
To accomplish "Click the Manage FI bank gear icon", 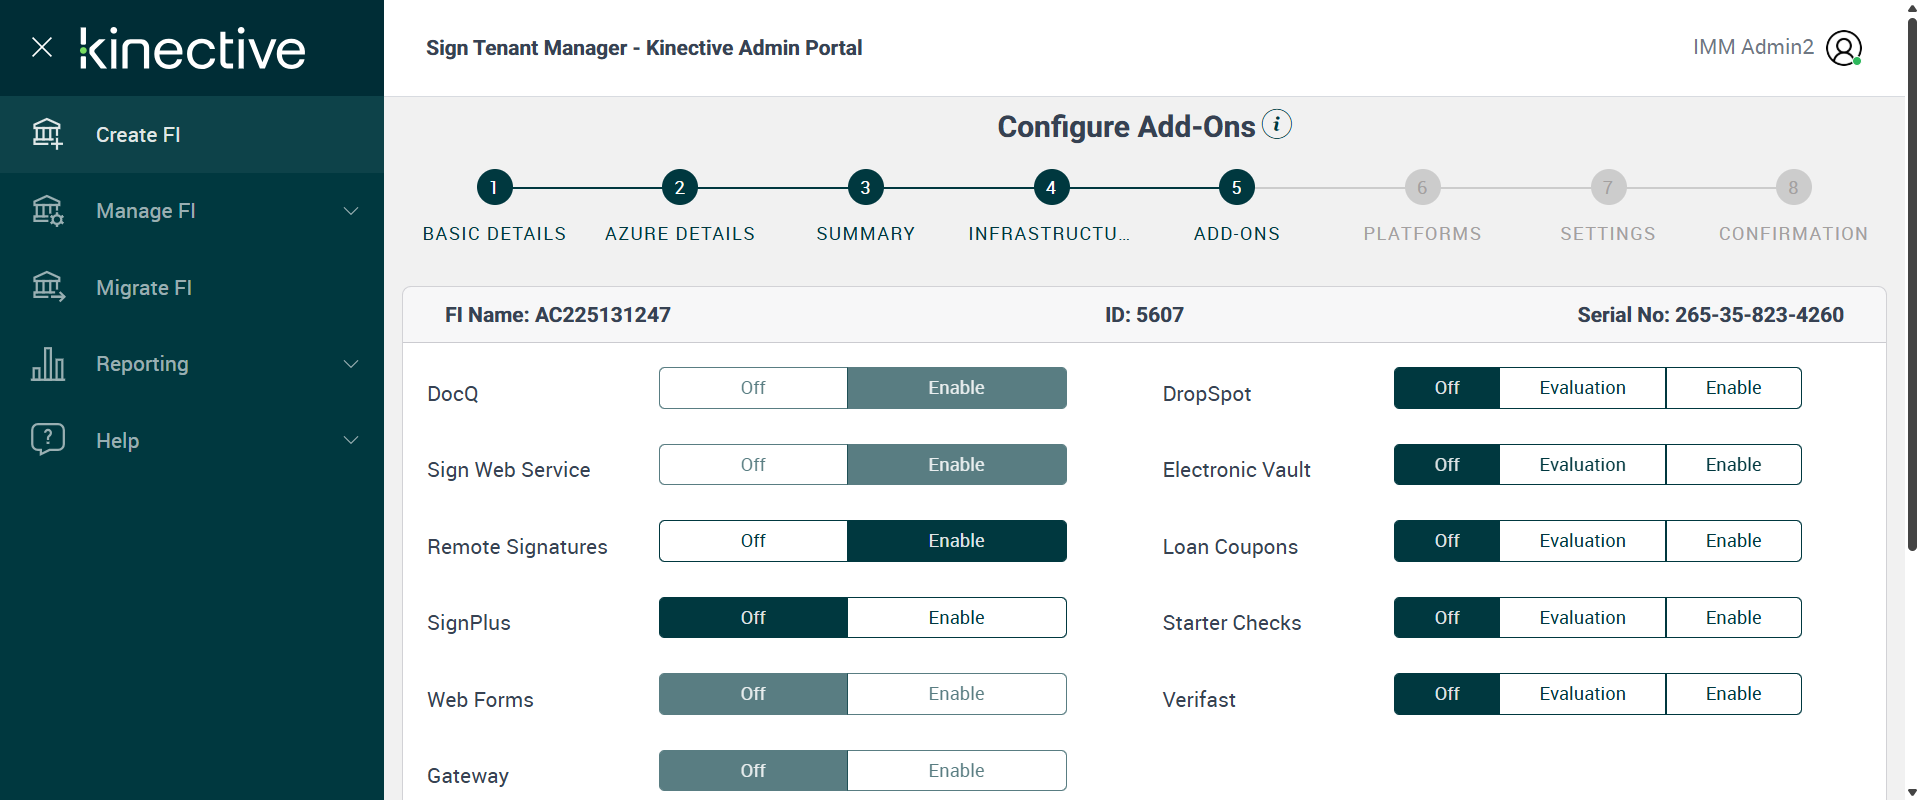I will 47,211.
